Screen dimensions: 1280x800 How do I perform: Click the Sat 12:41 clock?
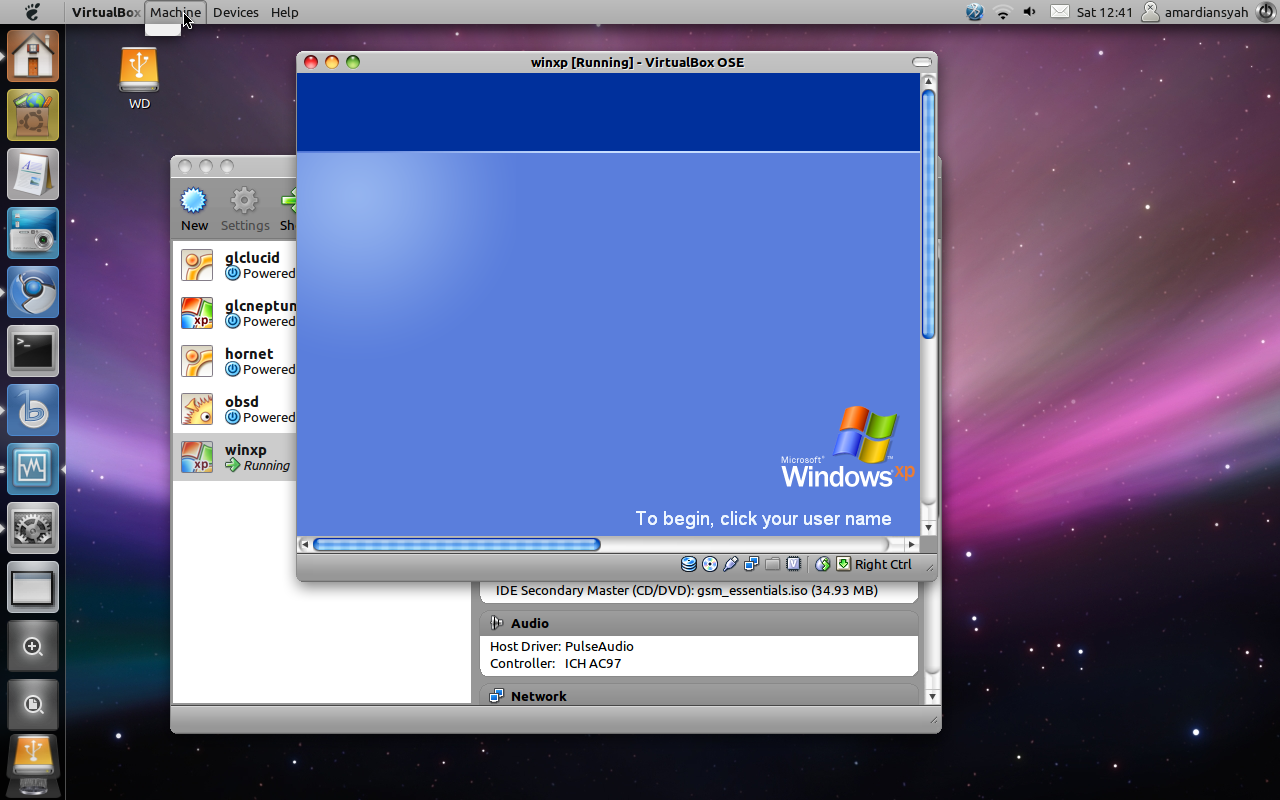1104,12
